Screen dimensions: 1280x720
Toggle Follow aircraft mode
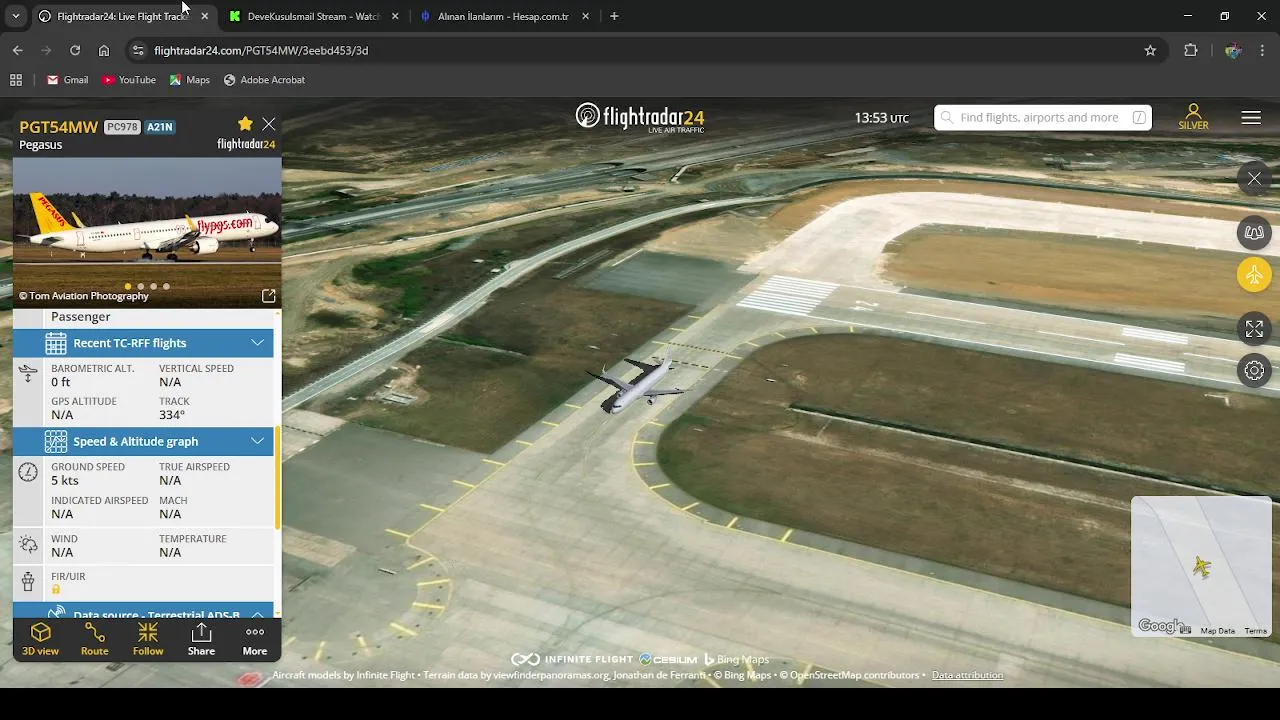pos(148,639)
